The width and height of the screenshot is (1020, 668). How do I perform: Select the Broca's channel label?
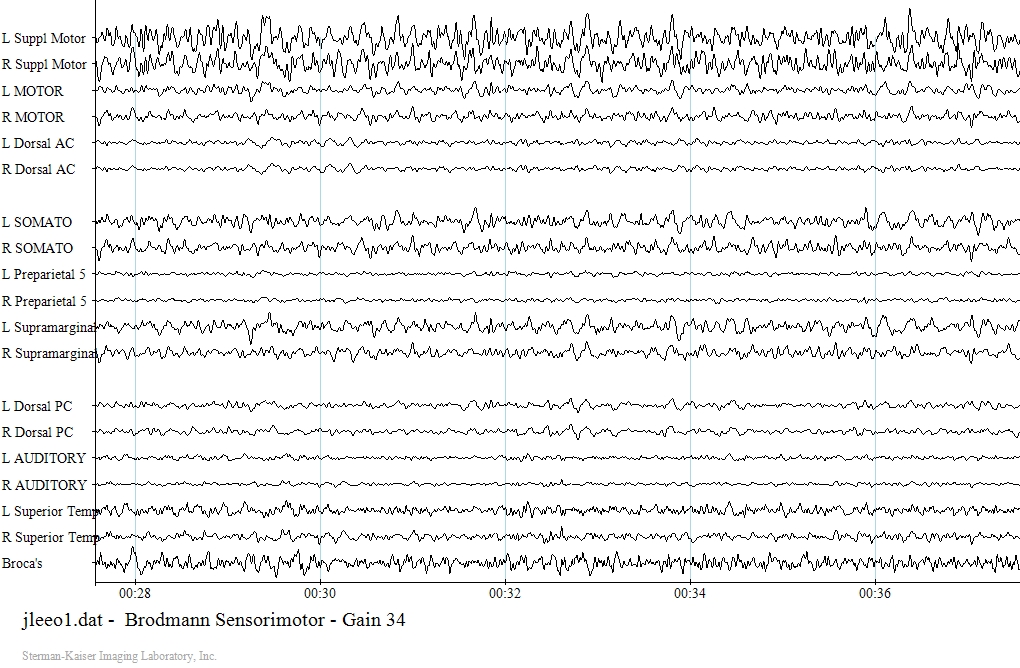click(x=23, y=563)
